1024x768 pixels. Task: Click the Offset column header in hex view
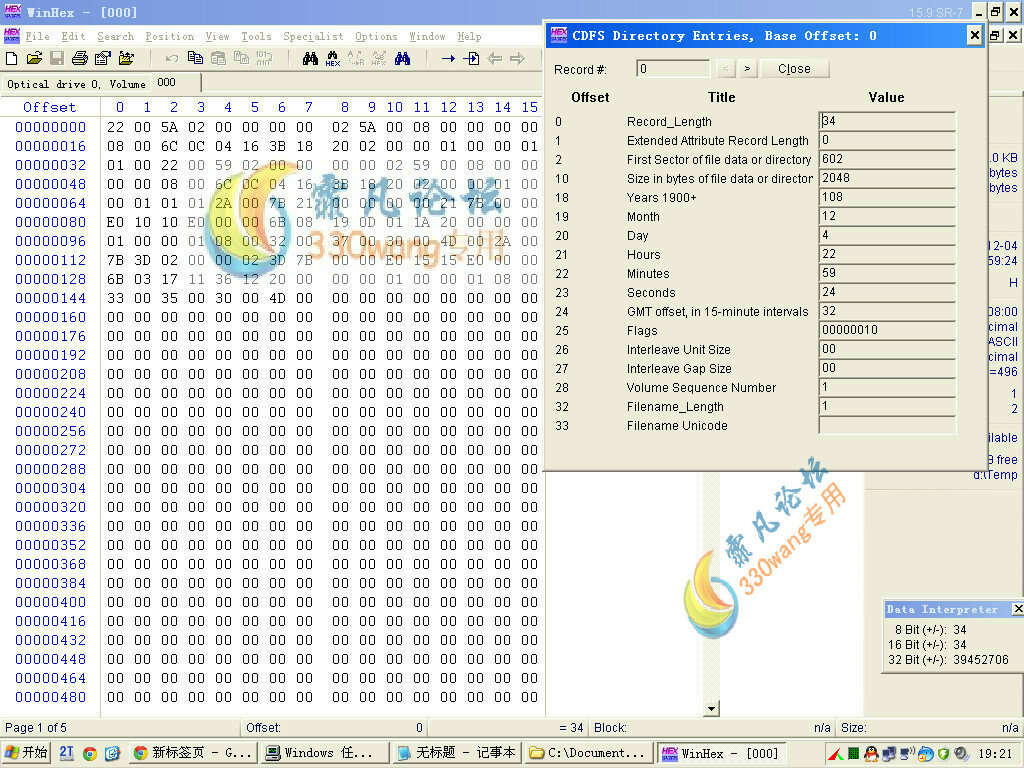click(x=50, y=107)
